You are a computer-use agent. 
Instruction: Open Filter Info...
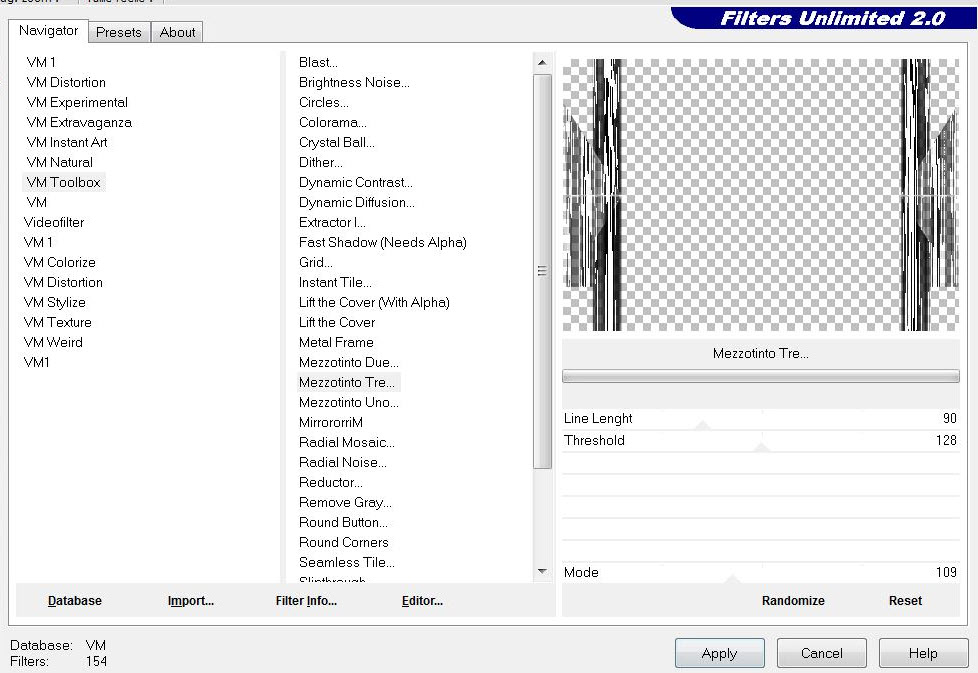coord(306,601)
